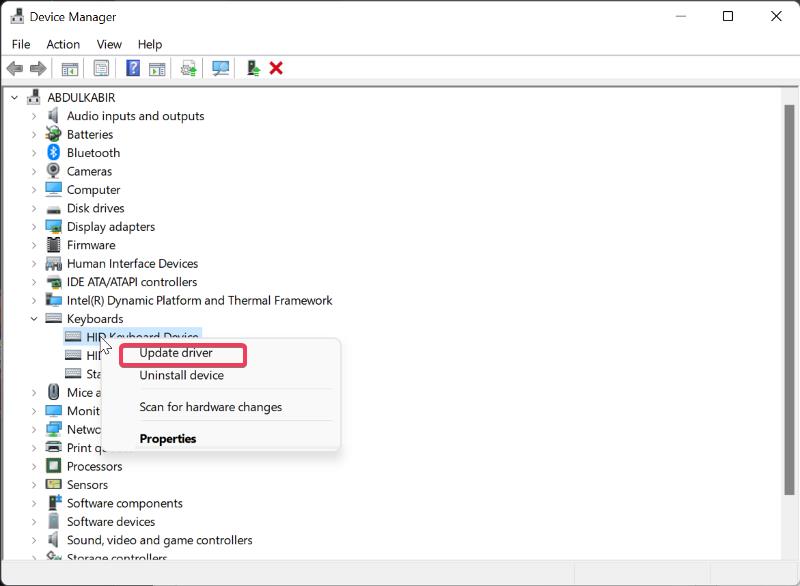Click the Display adapters icon
This screenshot has width=800, height=586.
click(53, 226)
